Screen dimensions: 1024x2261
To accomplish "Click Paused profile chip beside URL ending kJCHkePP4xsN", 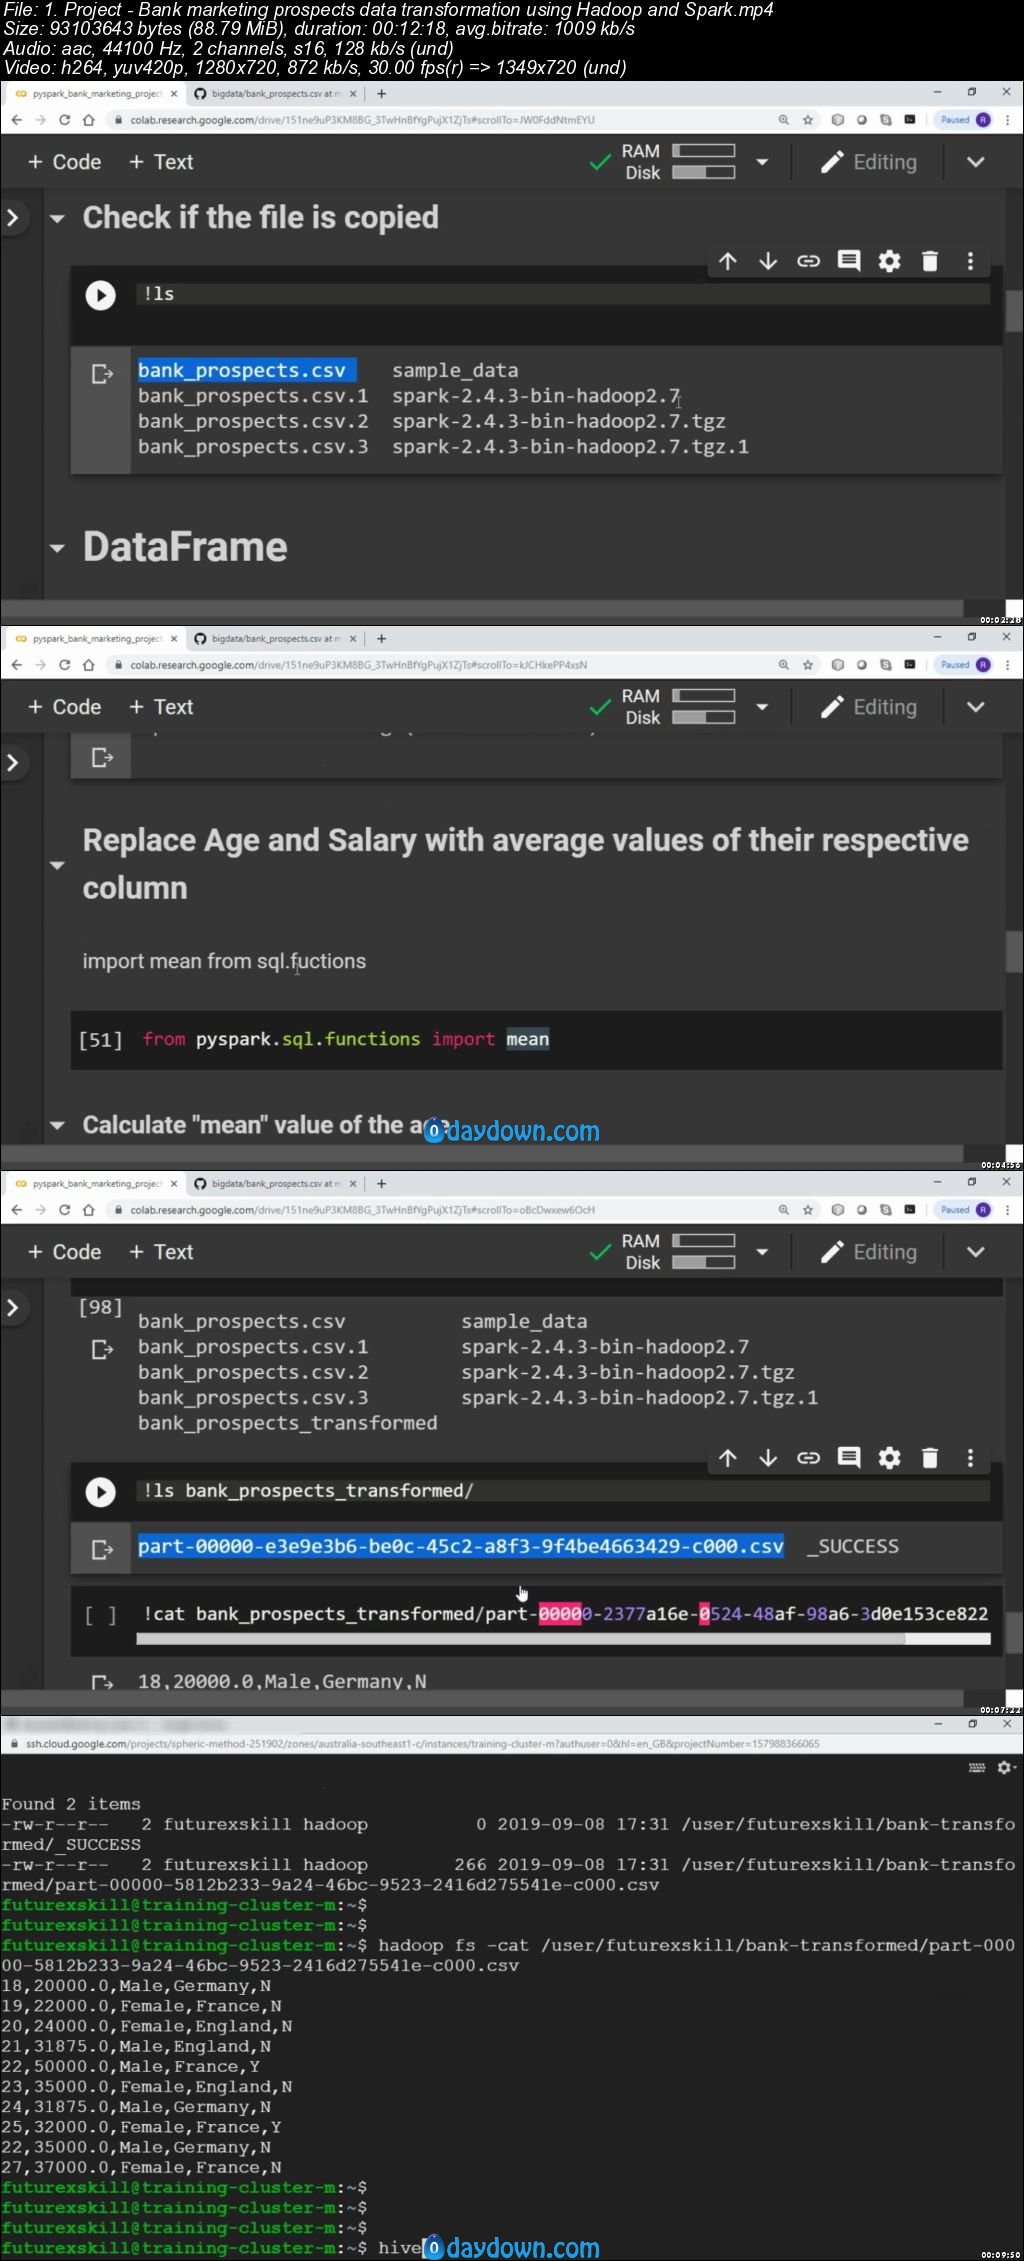I will (x=964, y=665).
